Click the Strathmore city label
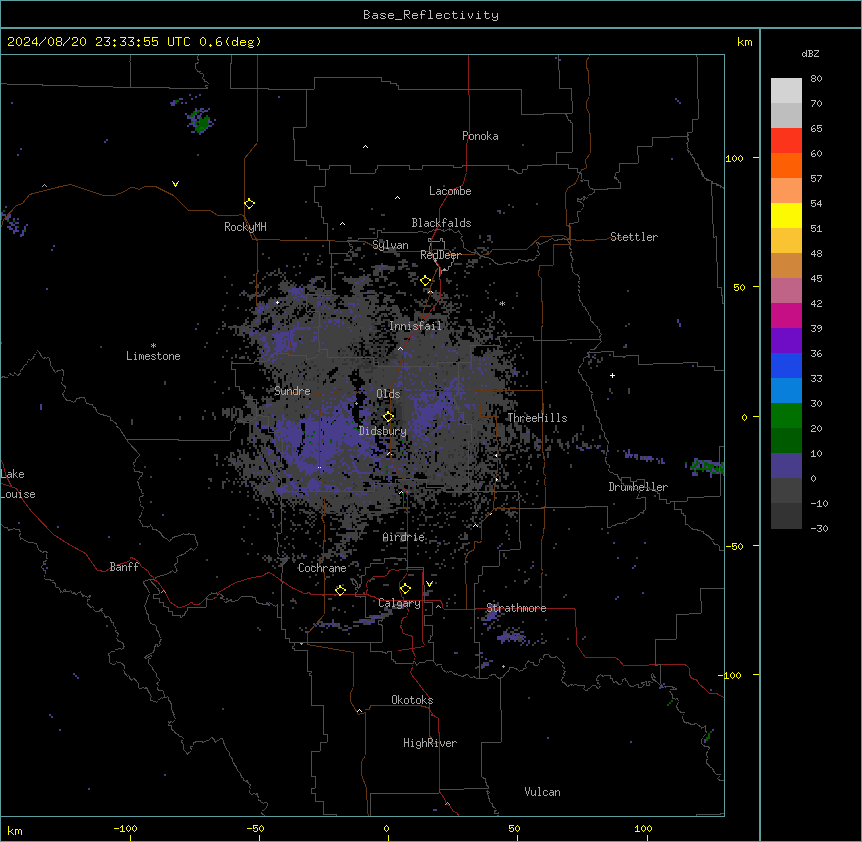 (x=516, y=608)
